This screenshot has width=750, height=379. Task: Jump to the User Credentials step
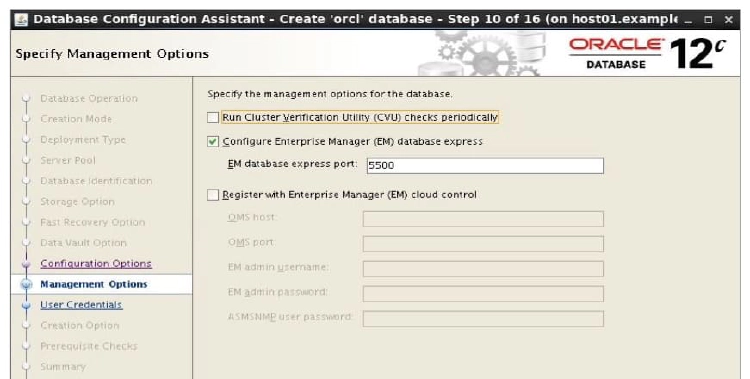point(81,305)
